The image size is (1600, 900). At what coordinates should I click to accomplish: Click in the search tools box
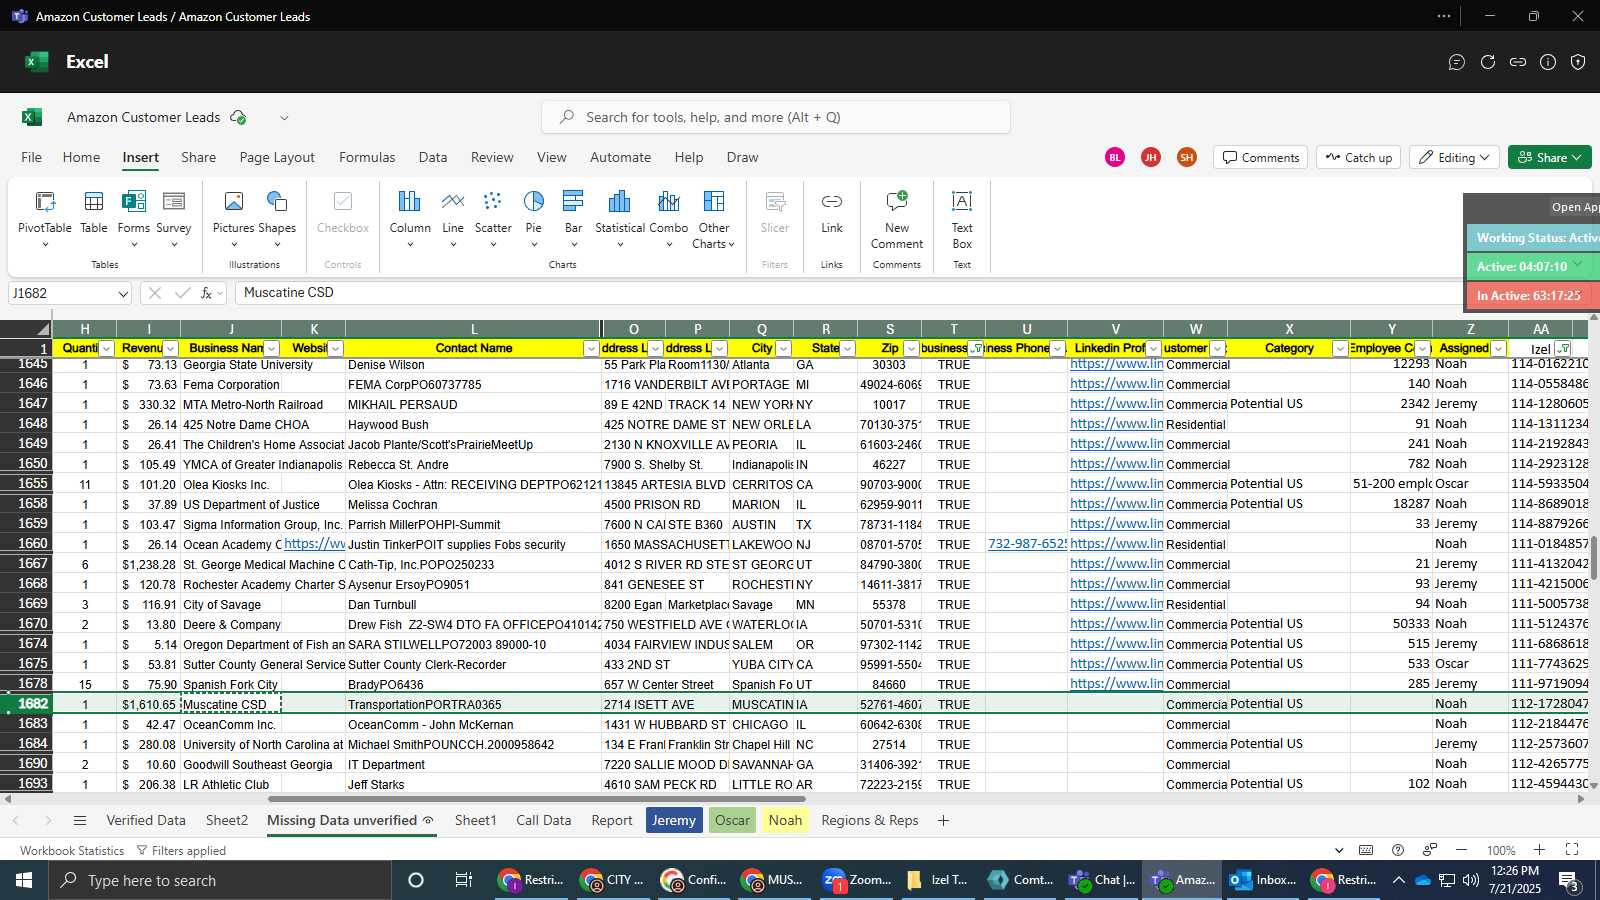point(776,117)
